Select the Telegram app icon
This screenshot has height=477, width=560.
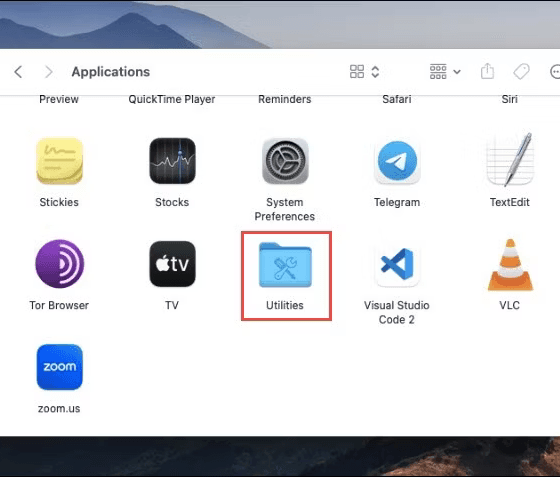click(397, 161)
